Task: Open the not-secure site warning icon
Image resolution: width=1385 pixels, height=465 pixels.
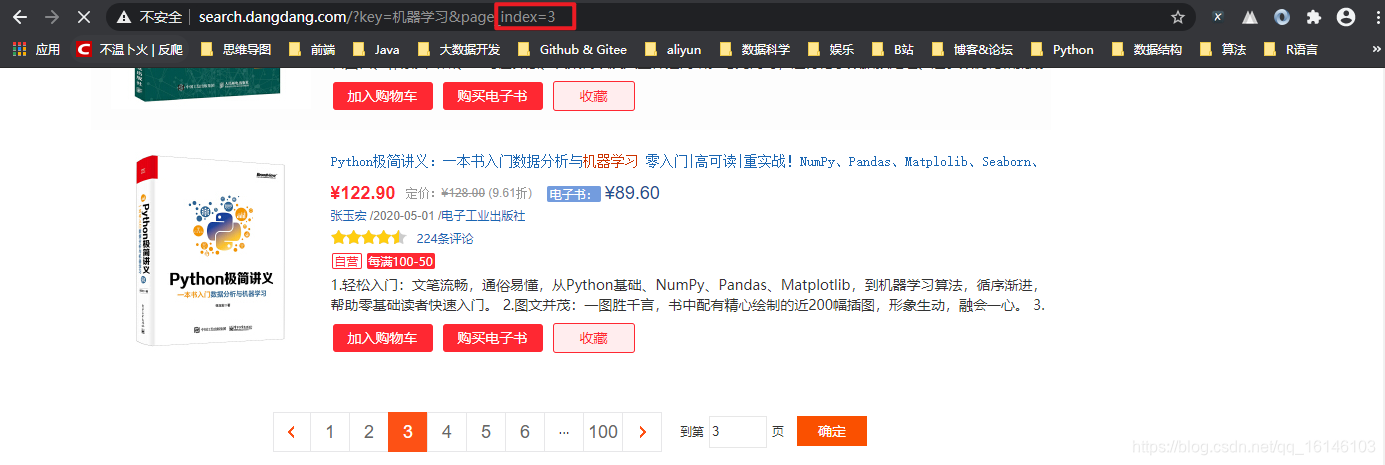Action: [x=124, y=17]
